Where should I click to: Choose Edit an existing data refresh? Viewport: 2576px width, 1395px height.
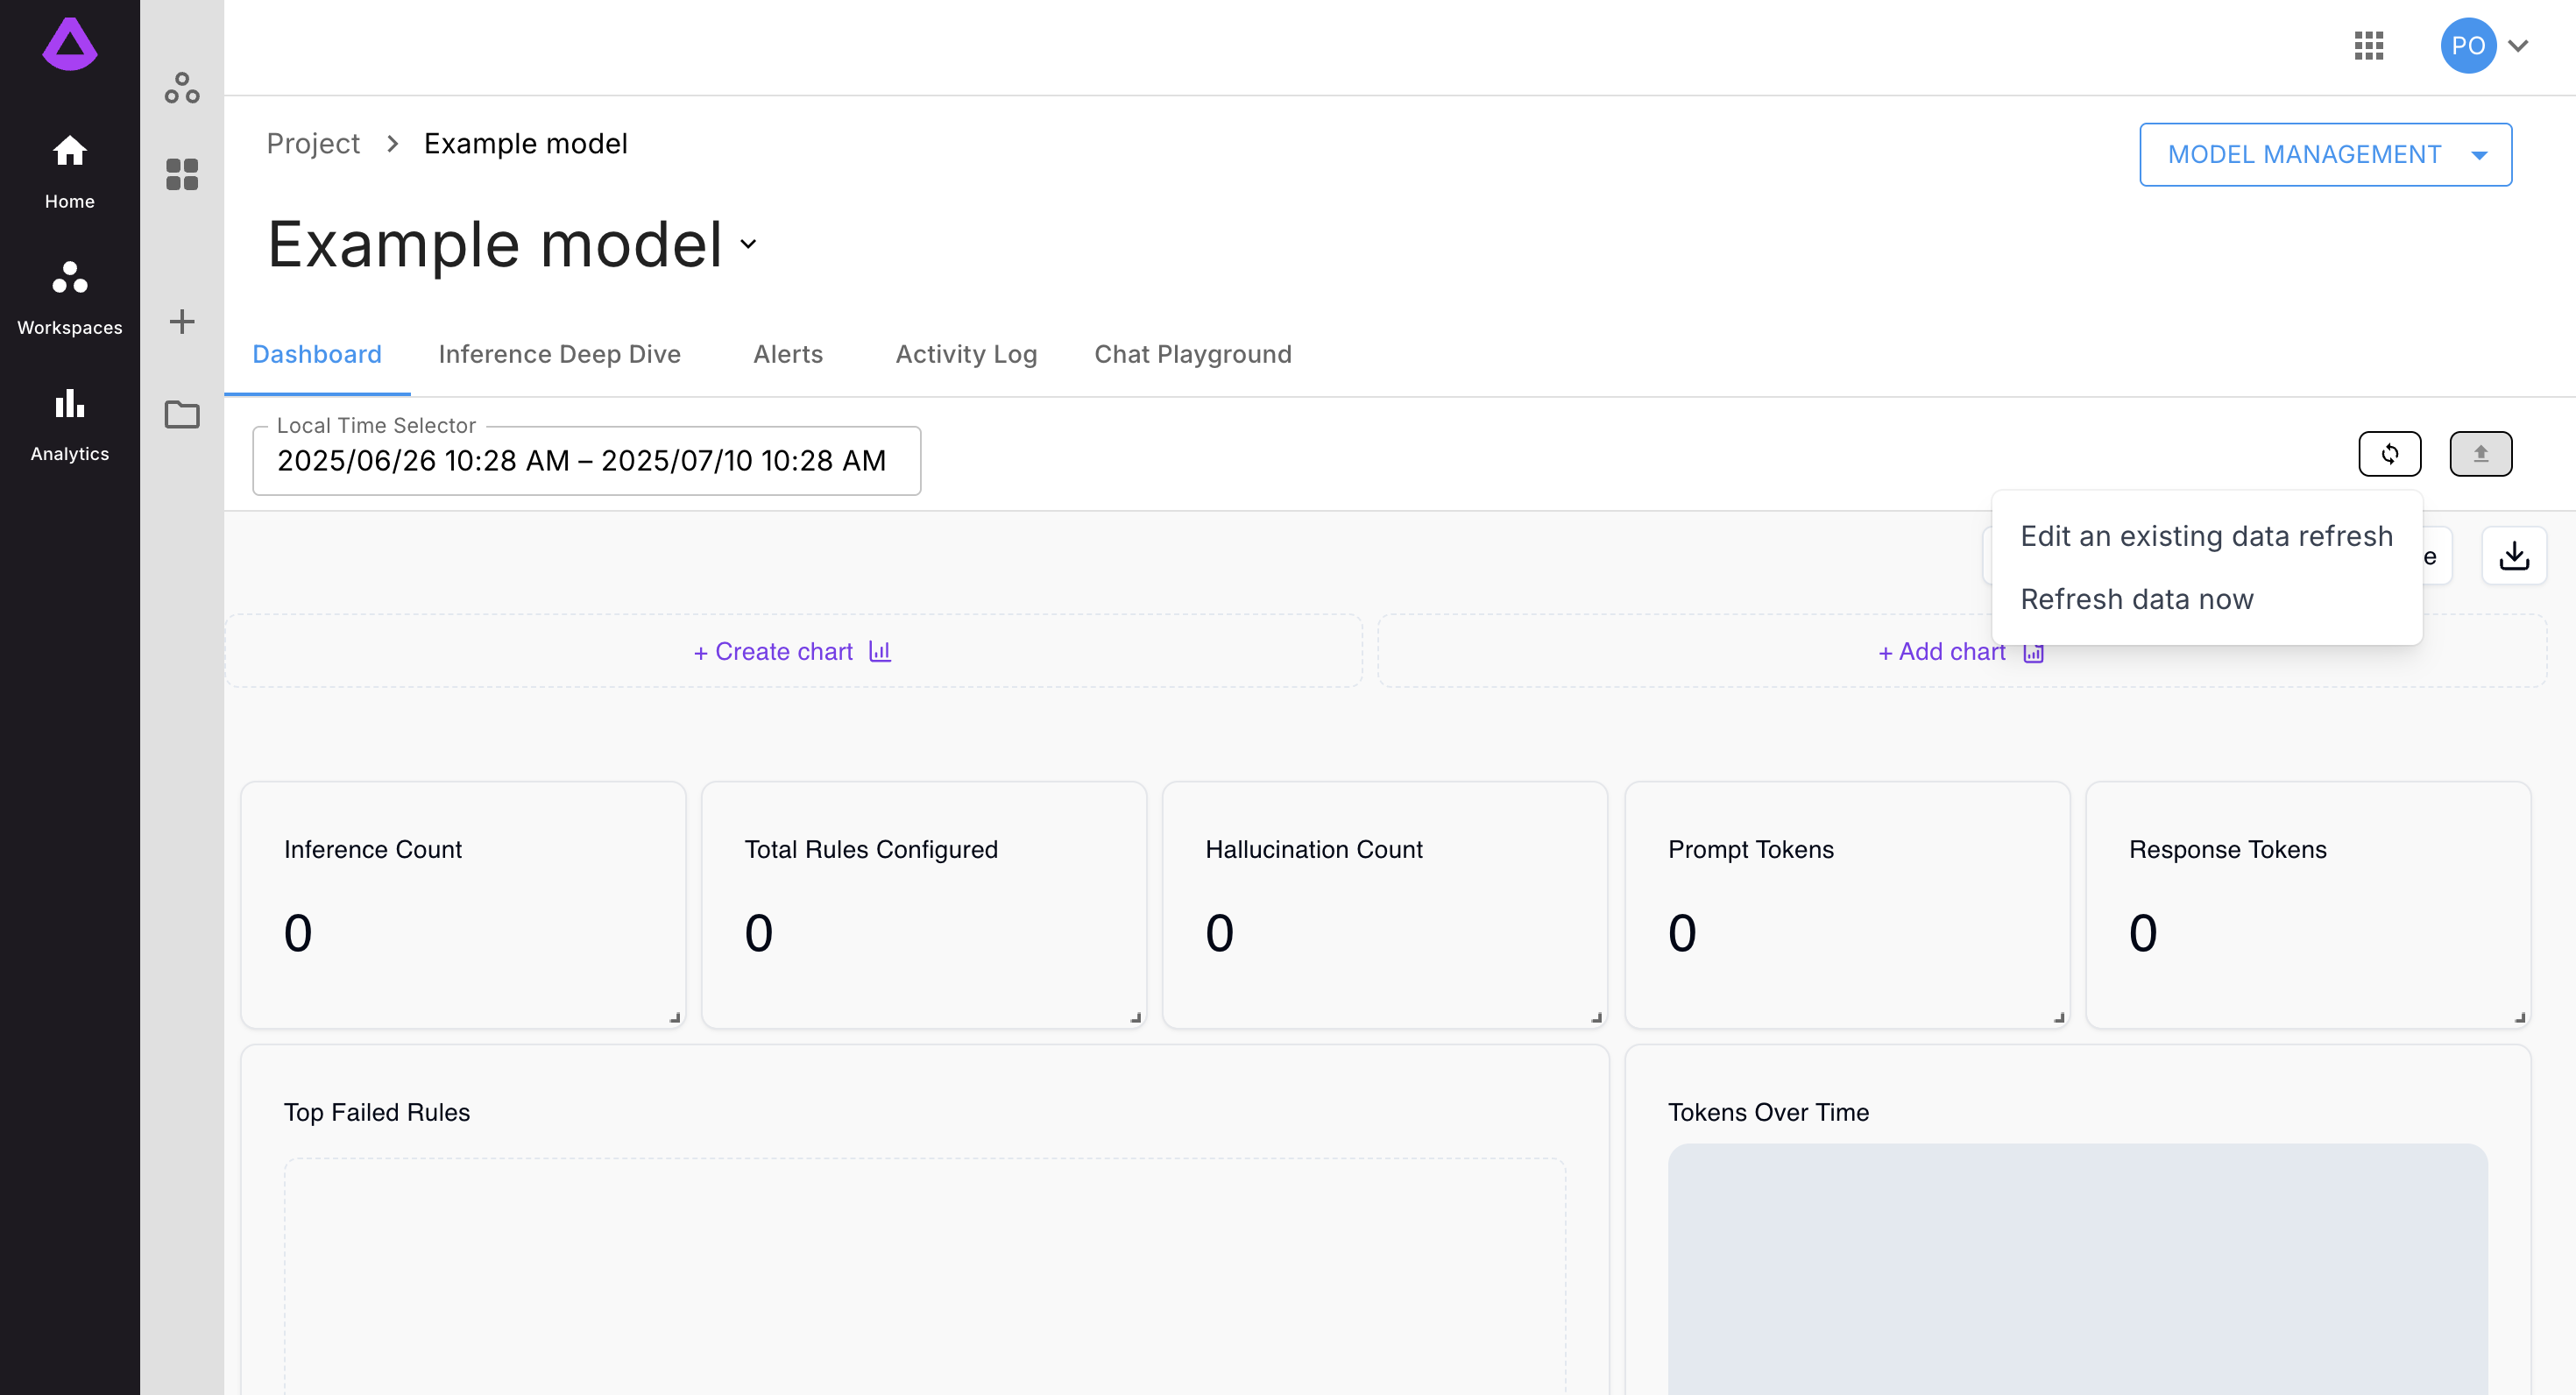coord(2207,537)
